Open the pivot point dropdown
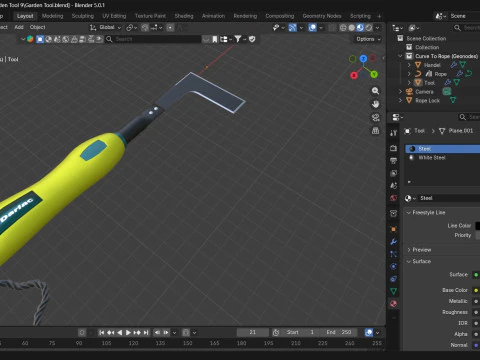480x360 pixels. [132, 28]
